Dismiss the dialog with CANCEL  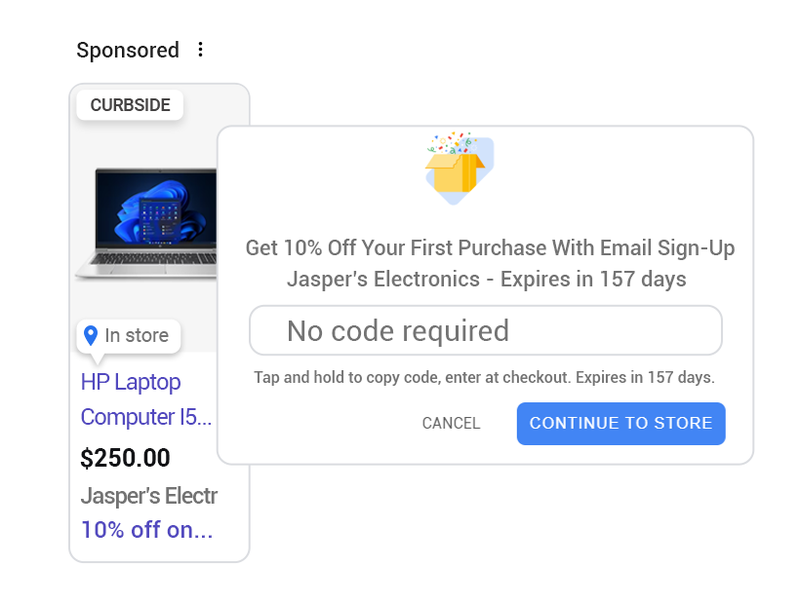click(x=451, y=423)
